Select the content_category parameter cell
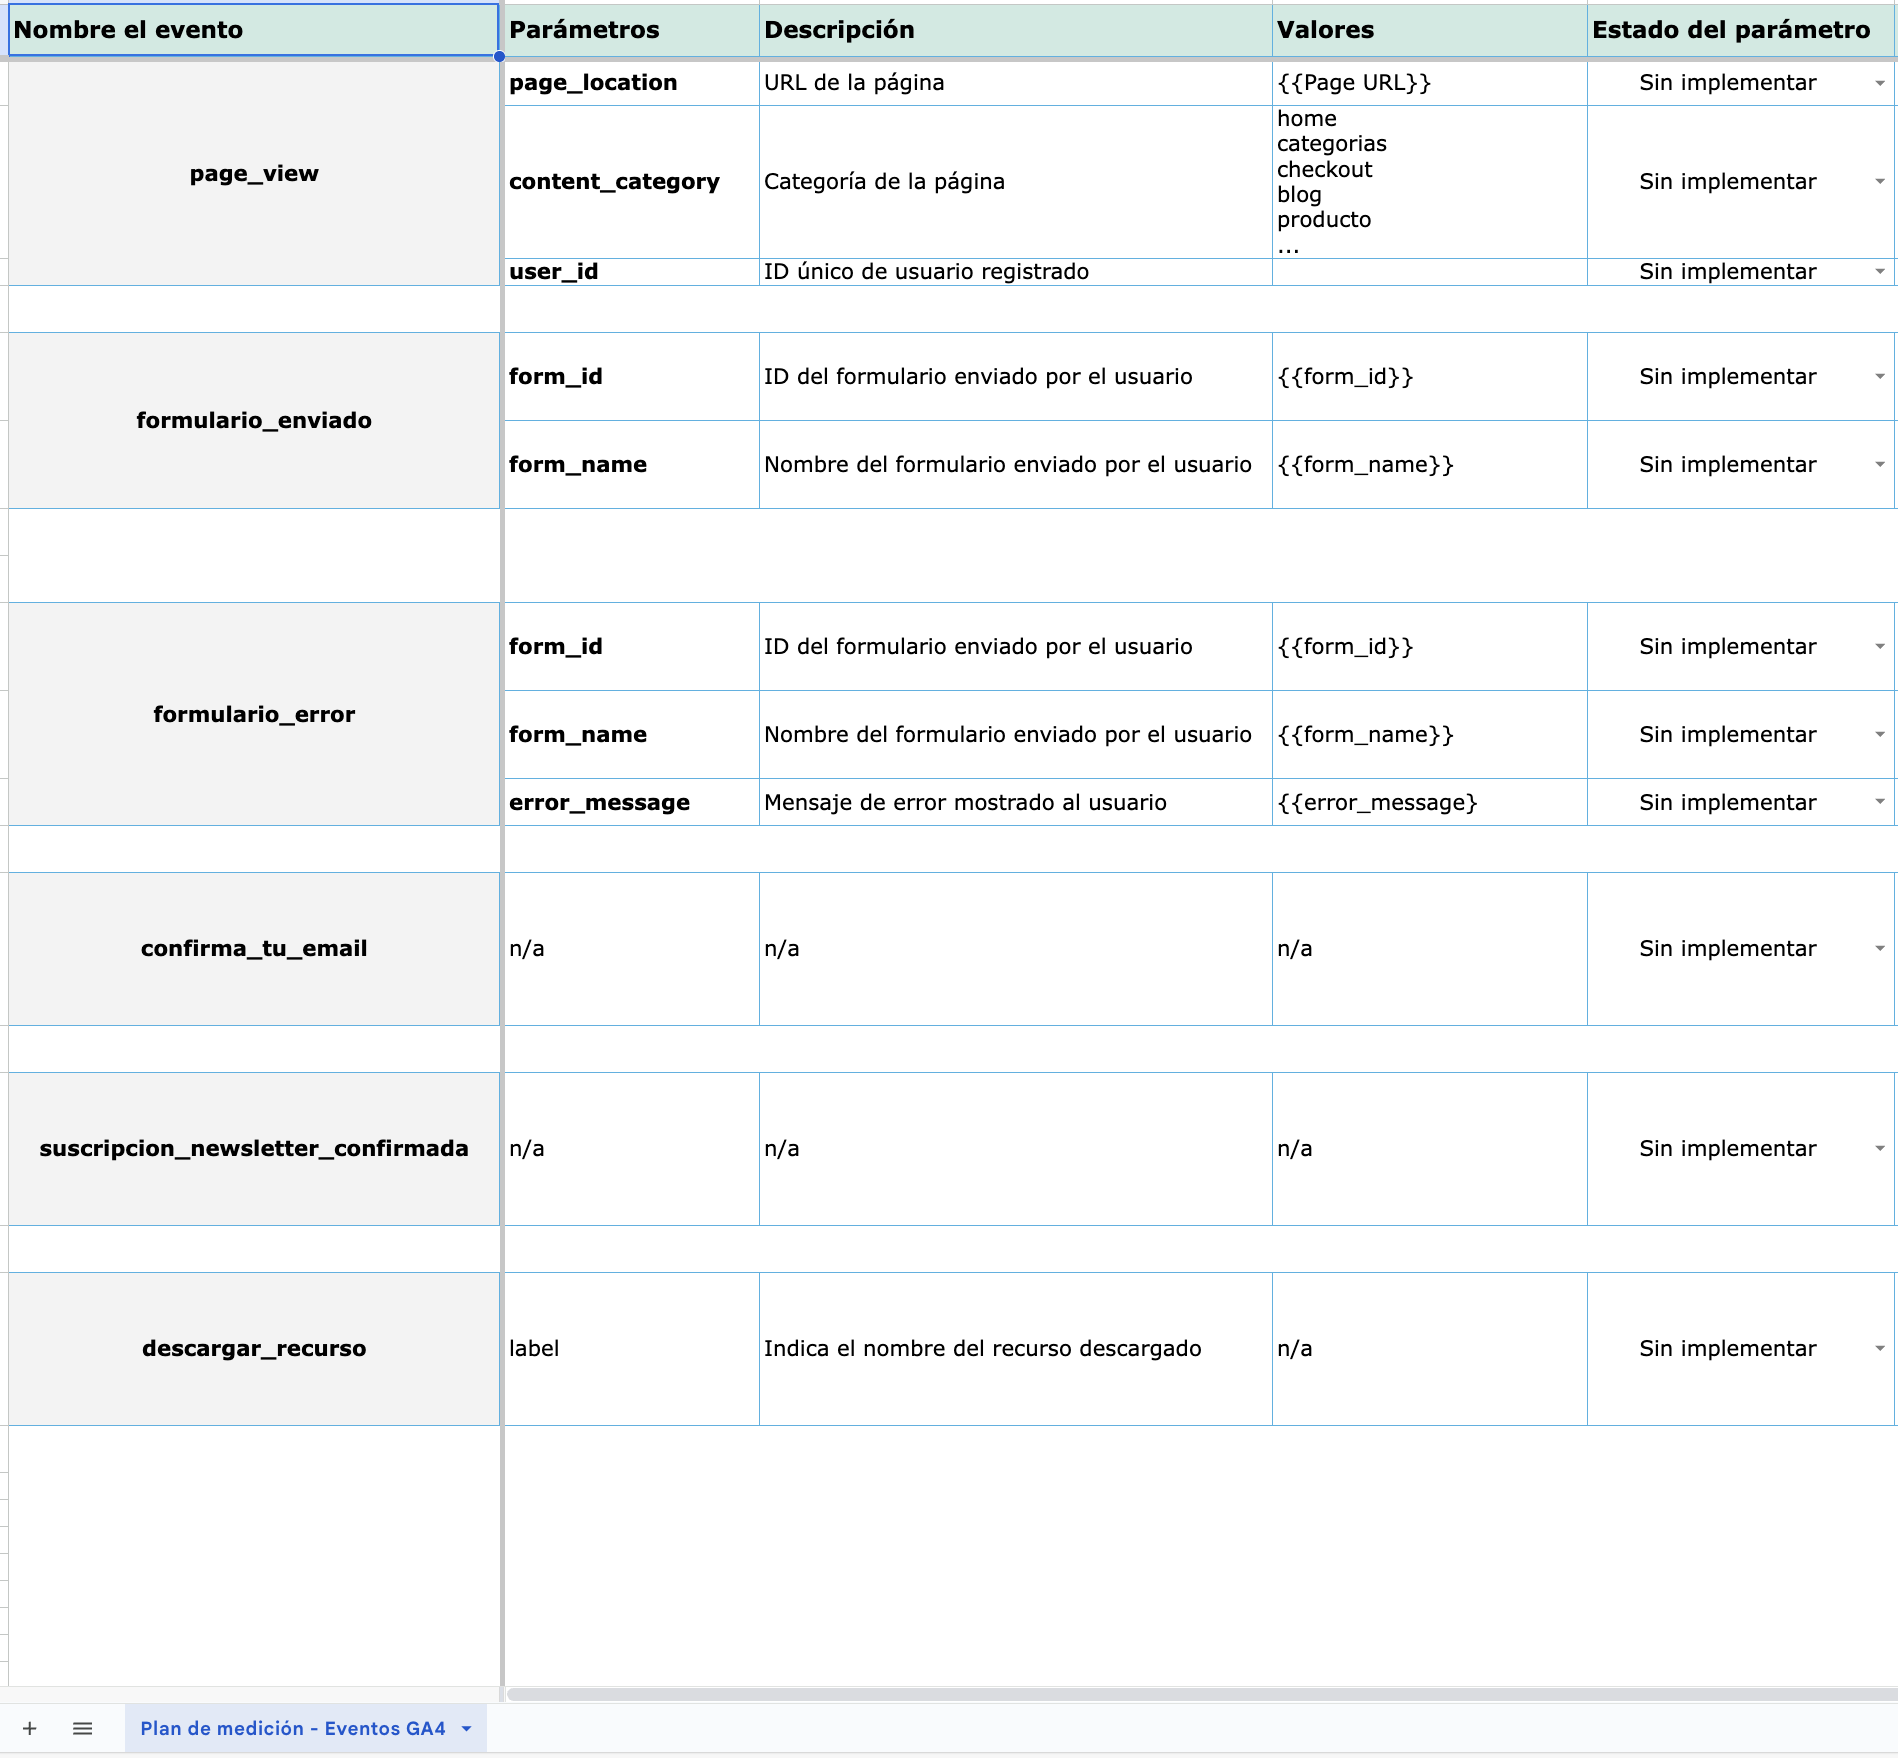 pyautogui.click(x=632, y=182)
